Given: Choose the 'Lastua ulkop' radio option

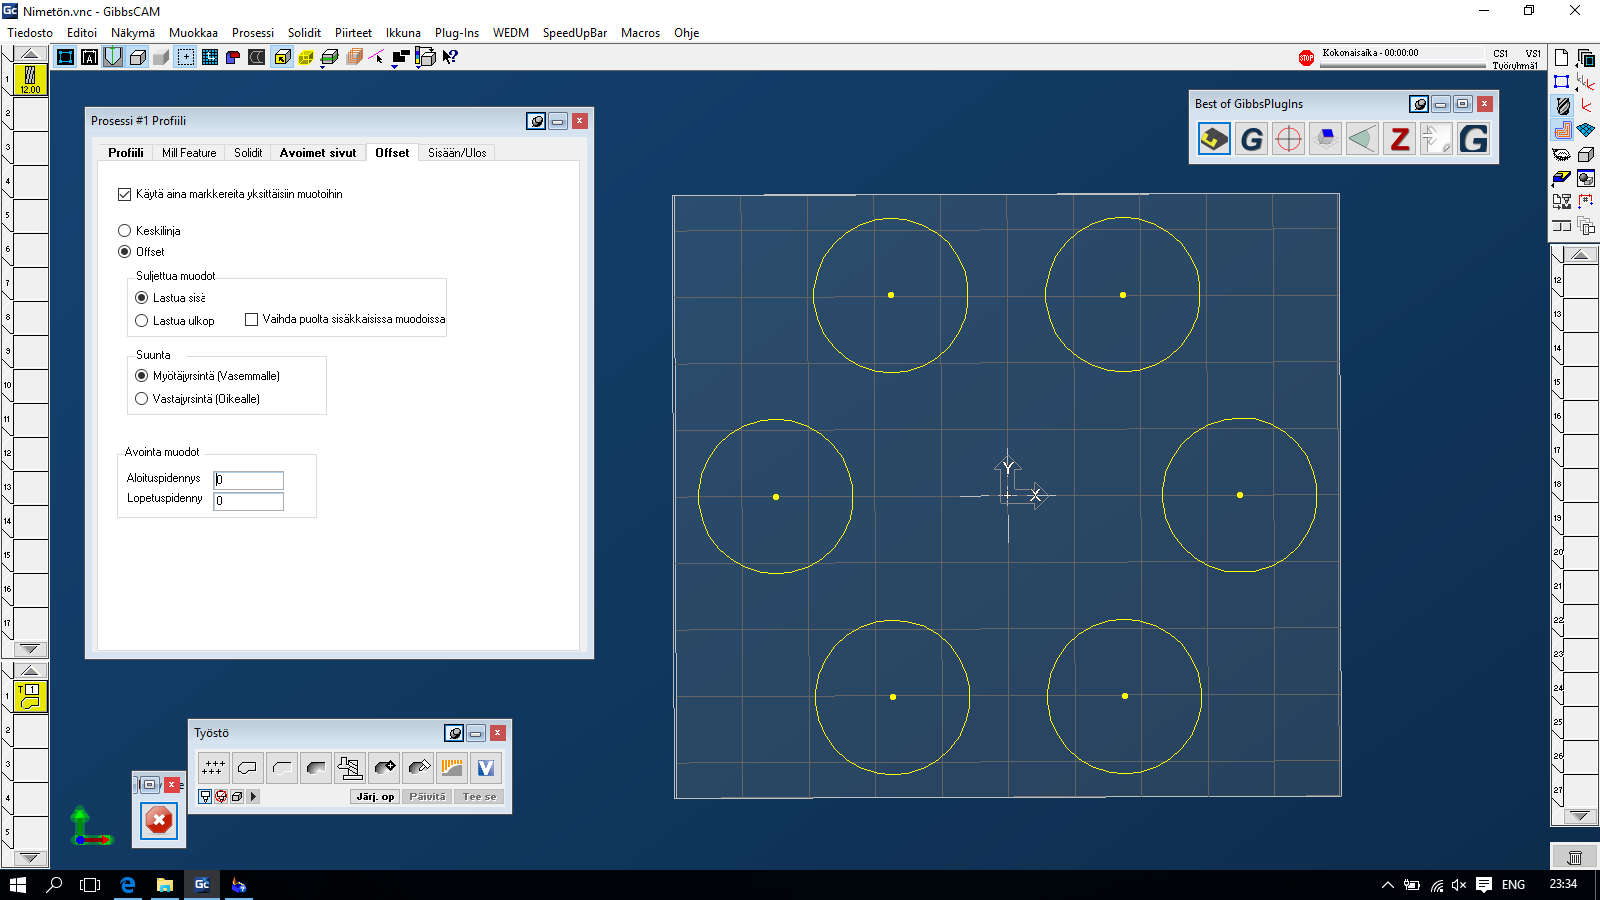Looking at the screenshot, I should tap(142, 321).
